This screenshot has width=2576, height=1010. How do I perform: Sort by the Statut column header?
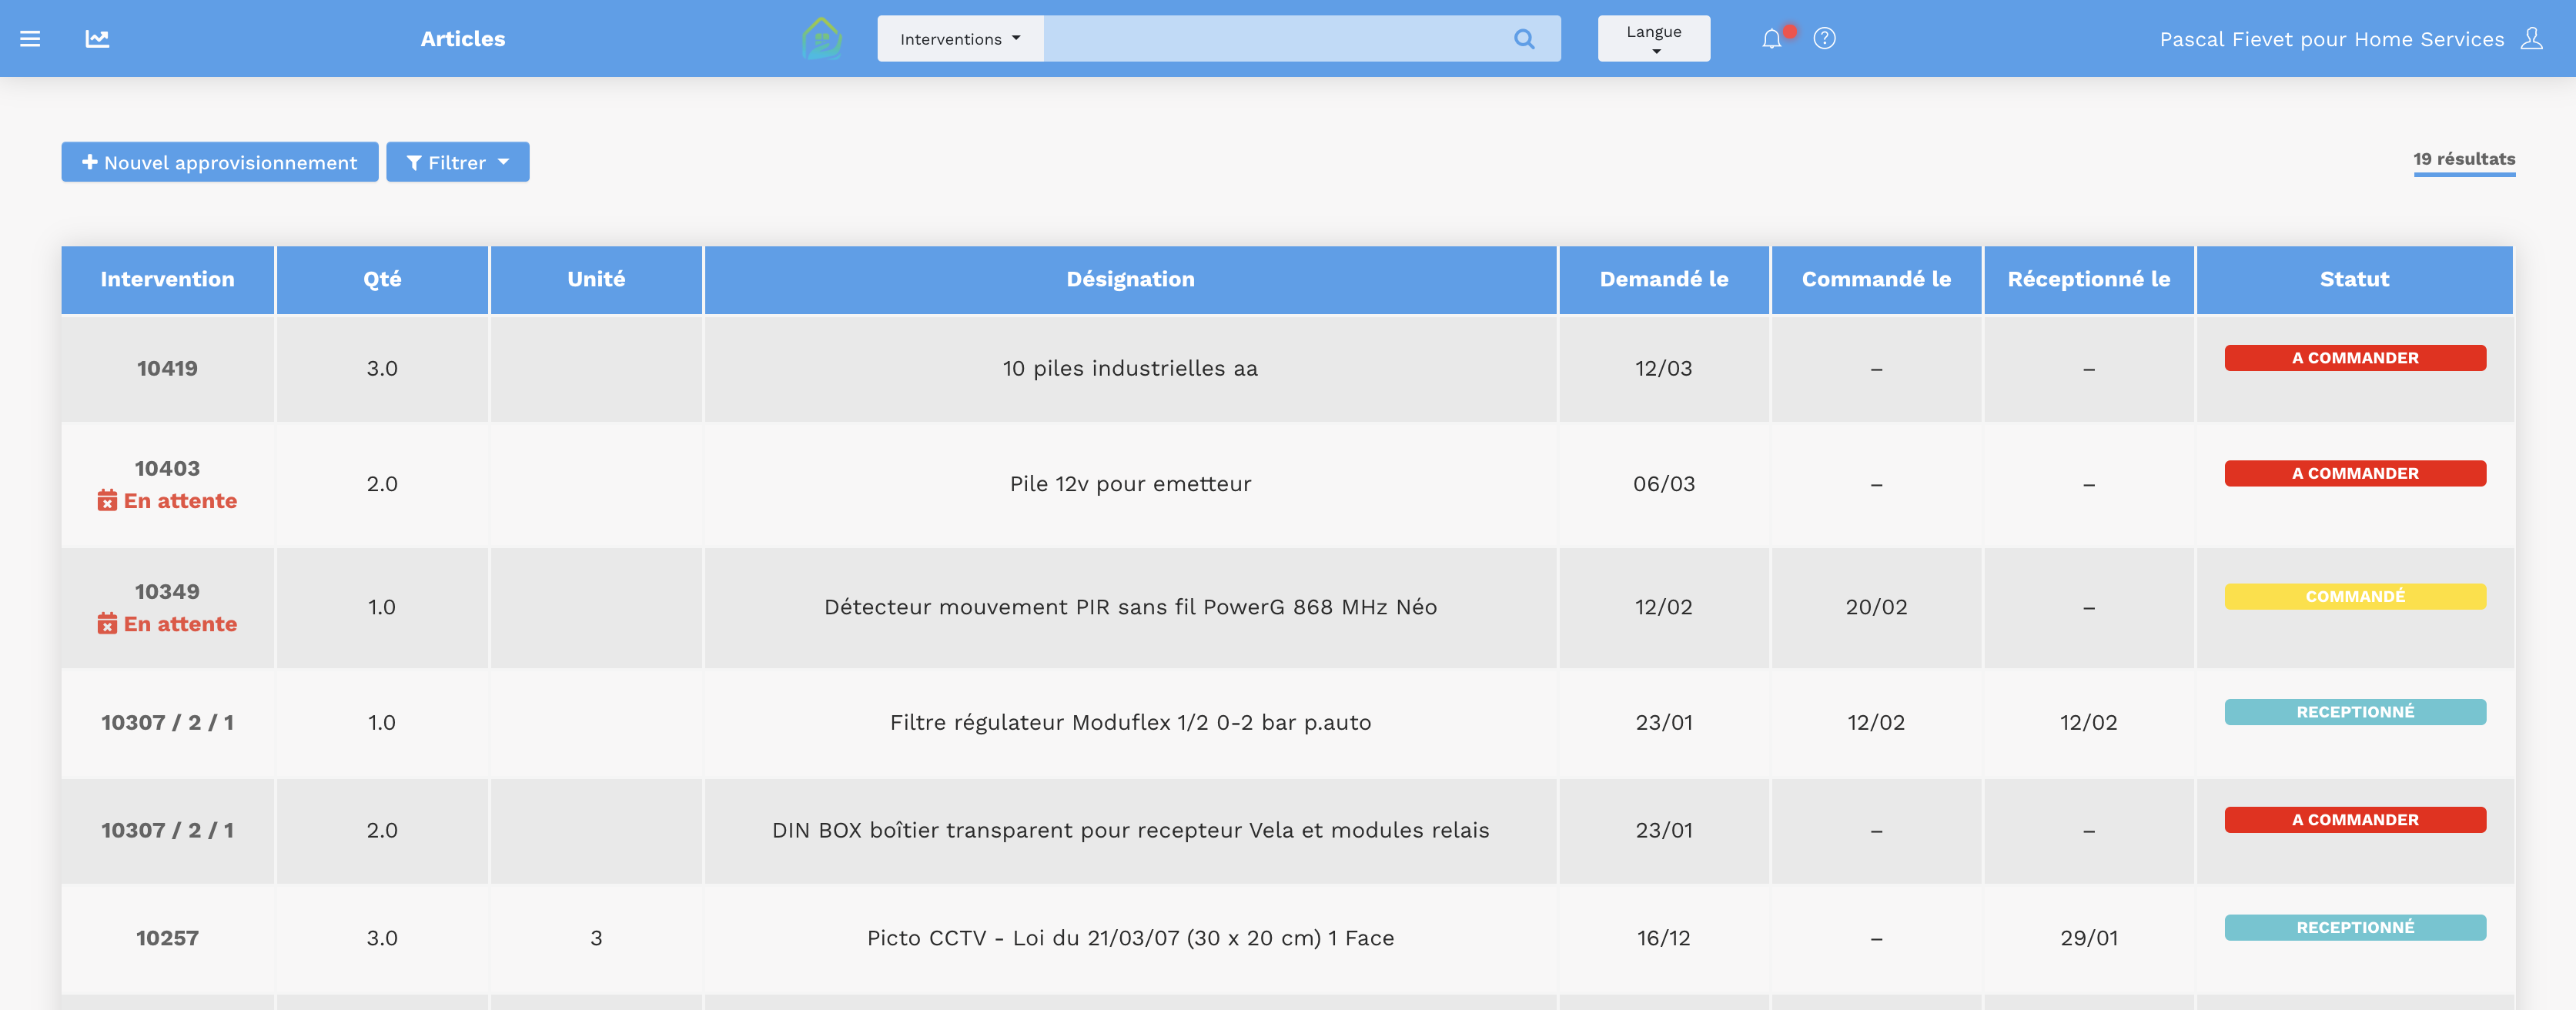tap(2354, 280)
